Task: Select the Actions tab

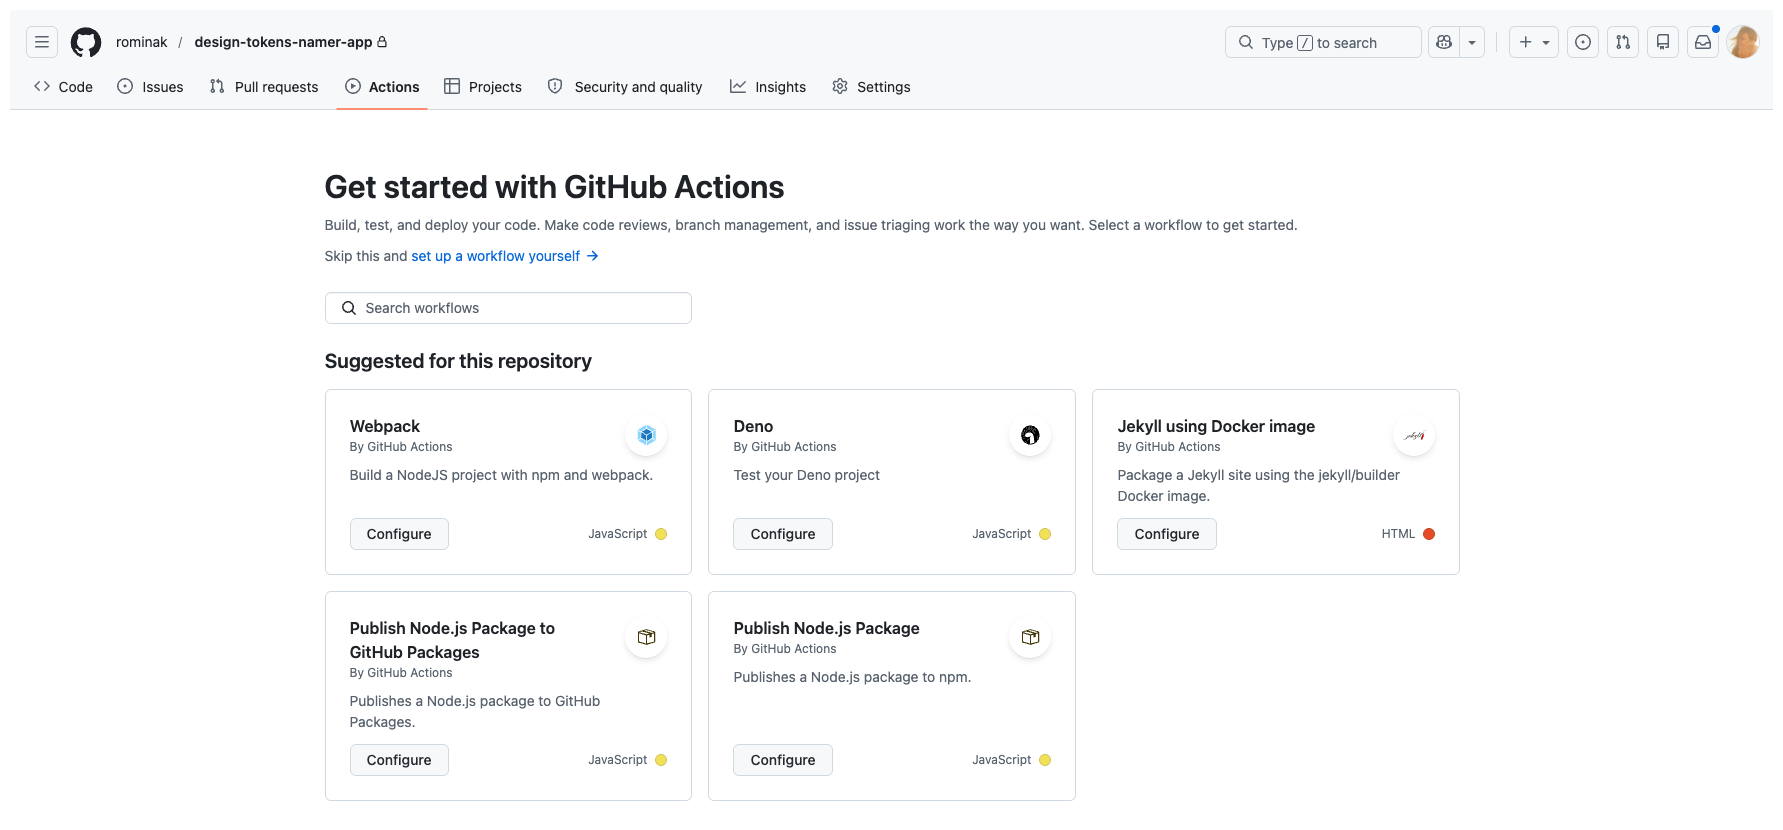Action: coord(382,87)
